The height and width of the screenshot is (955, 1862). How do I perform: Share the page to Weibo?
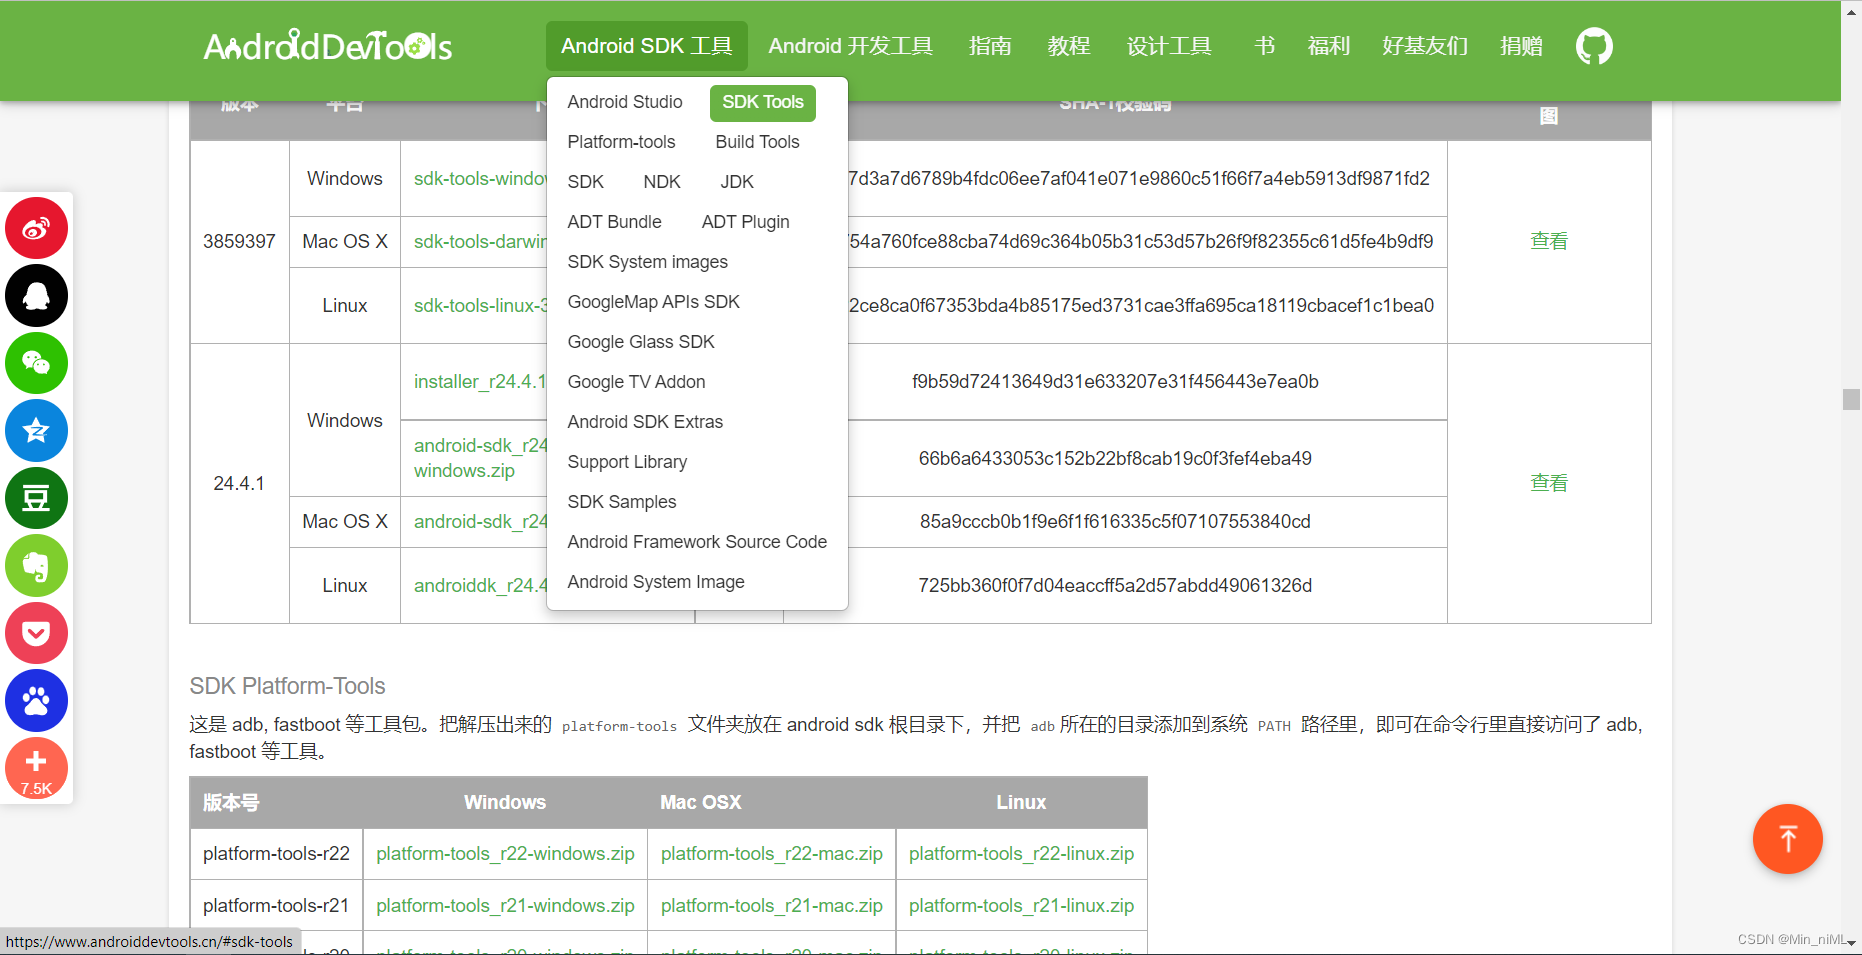tap(36, 228)
